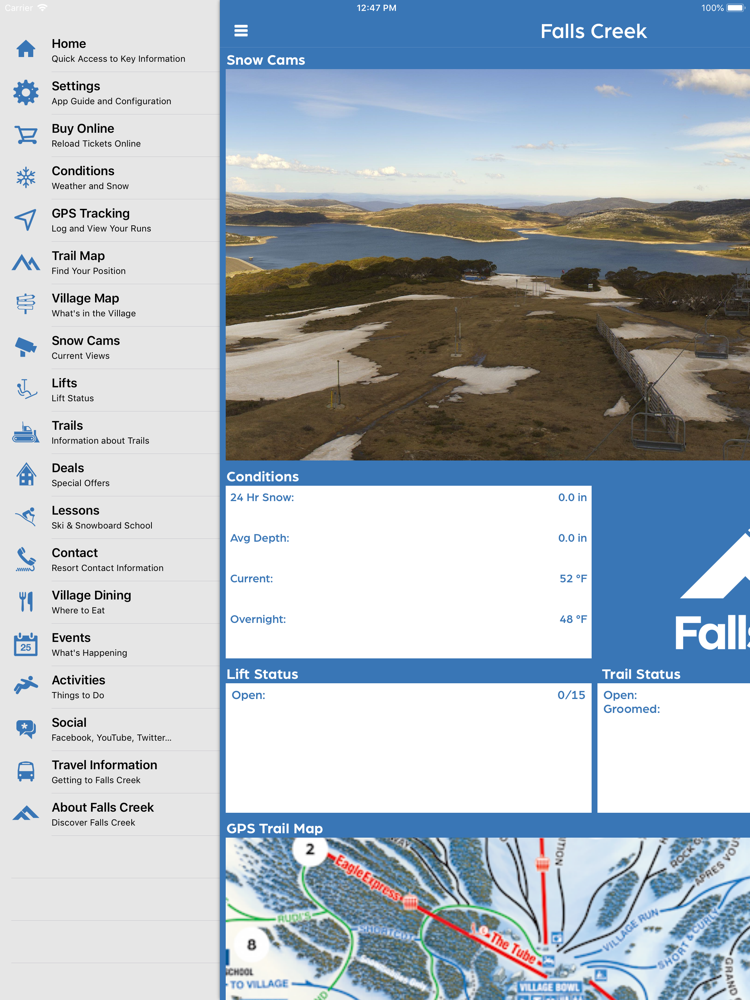The height and width of the screenshot is (1000, 750).
Task: Select Trails information entry
Action: [x=110, y=432]
